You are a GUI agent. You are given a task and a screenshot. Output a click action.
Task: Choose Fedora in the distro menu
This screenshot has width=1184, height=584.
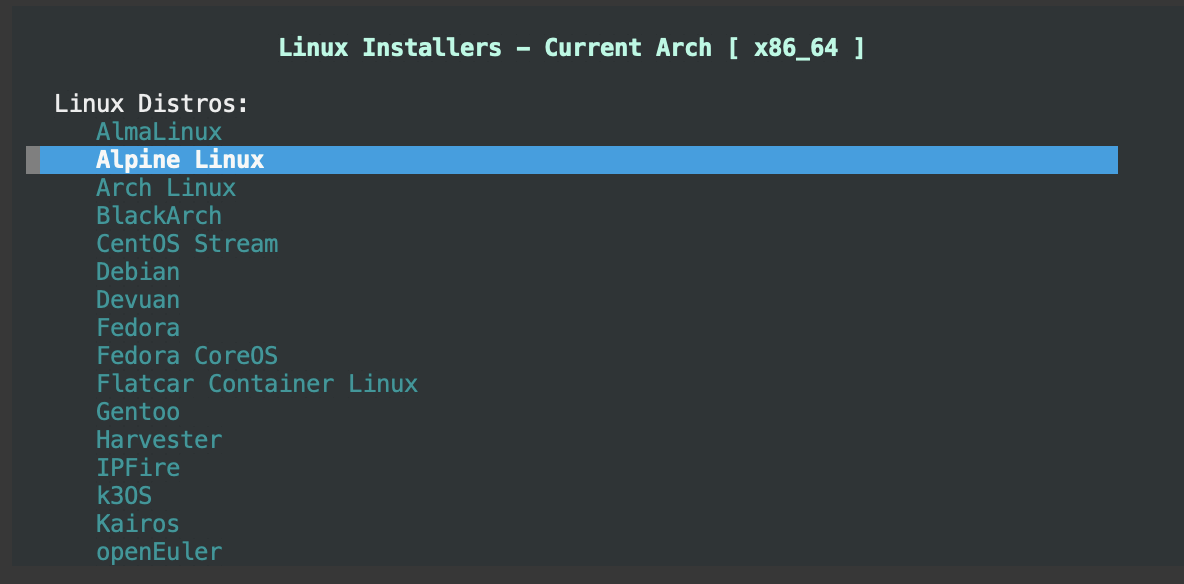[138, 327]
